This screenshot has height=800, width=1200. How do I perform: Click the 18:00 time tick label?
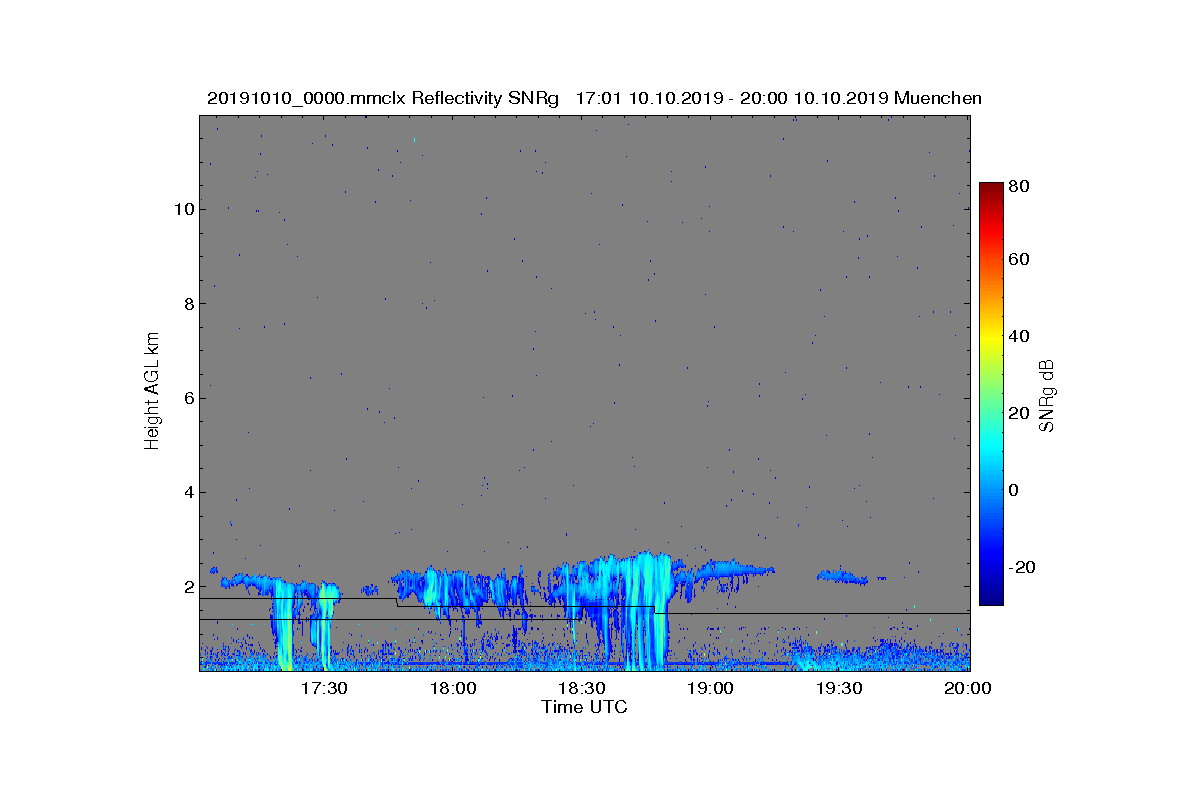pyautogui.click(x=455, y=688)
